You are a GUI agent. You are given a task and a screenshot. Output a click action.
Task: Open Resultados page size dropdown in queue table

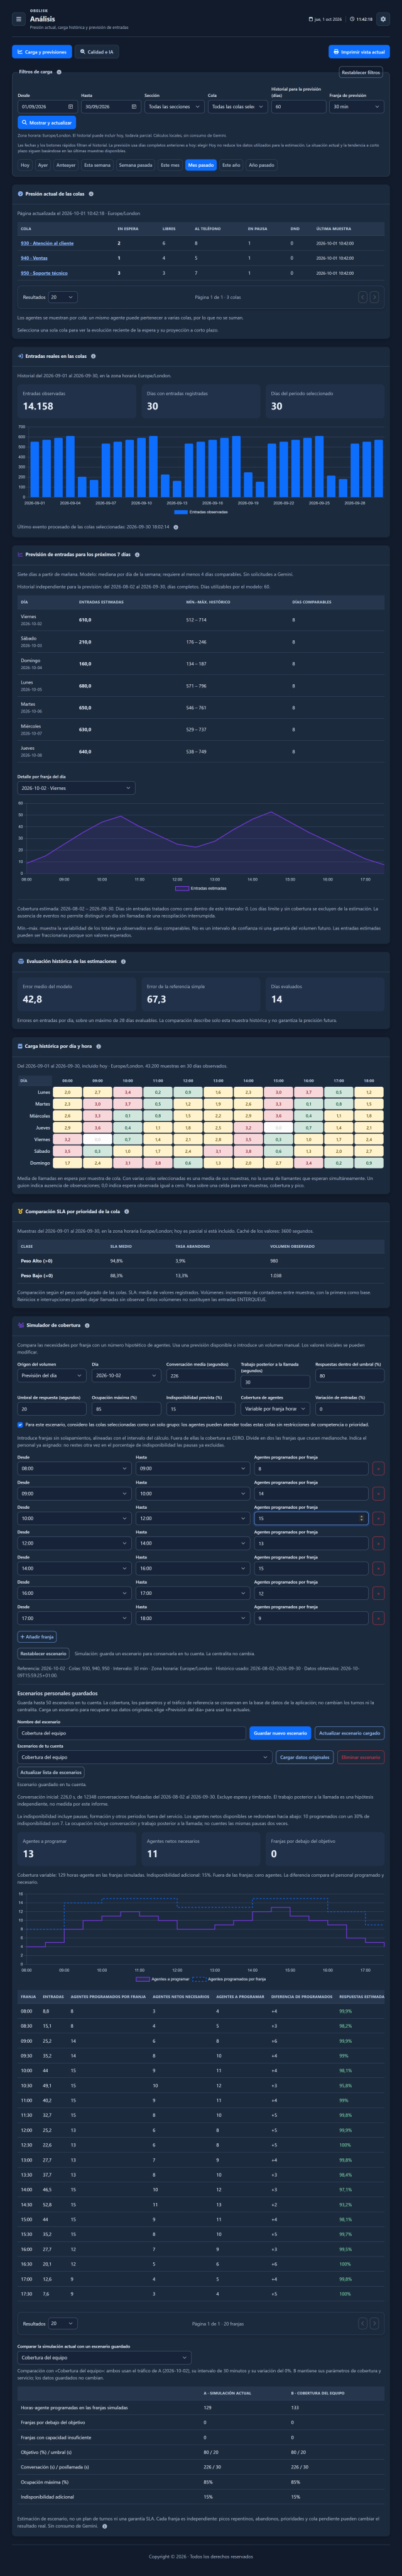(63, 297)
